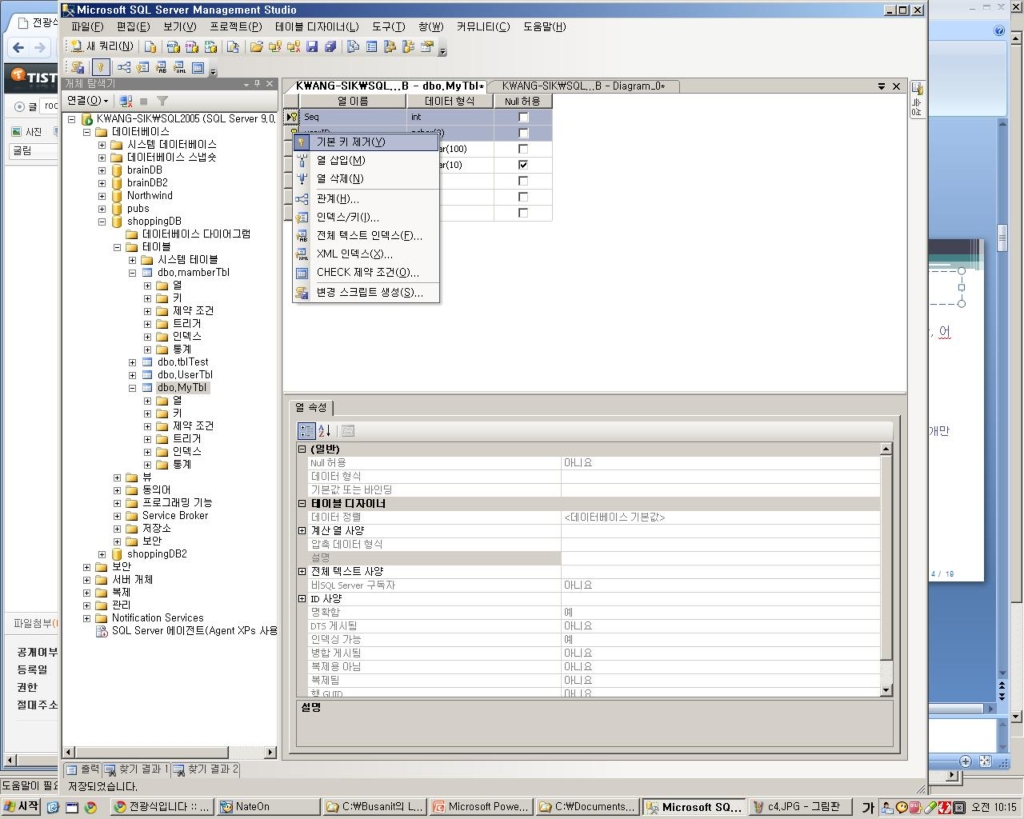This screenshot has height=819, width=1024.
Task: Expand the brainDB database node
Action: (x=102, y=170)
